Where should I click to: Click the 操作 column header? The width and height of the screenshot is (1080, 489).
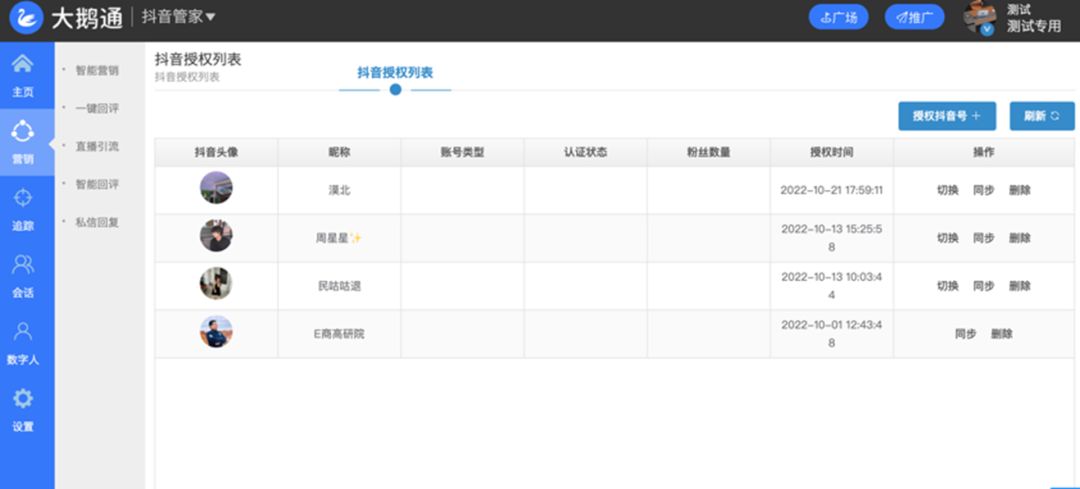click(984, 152)
